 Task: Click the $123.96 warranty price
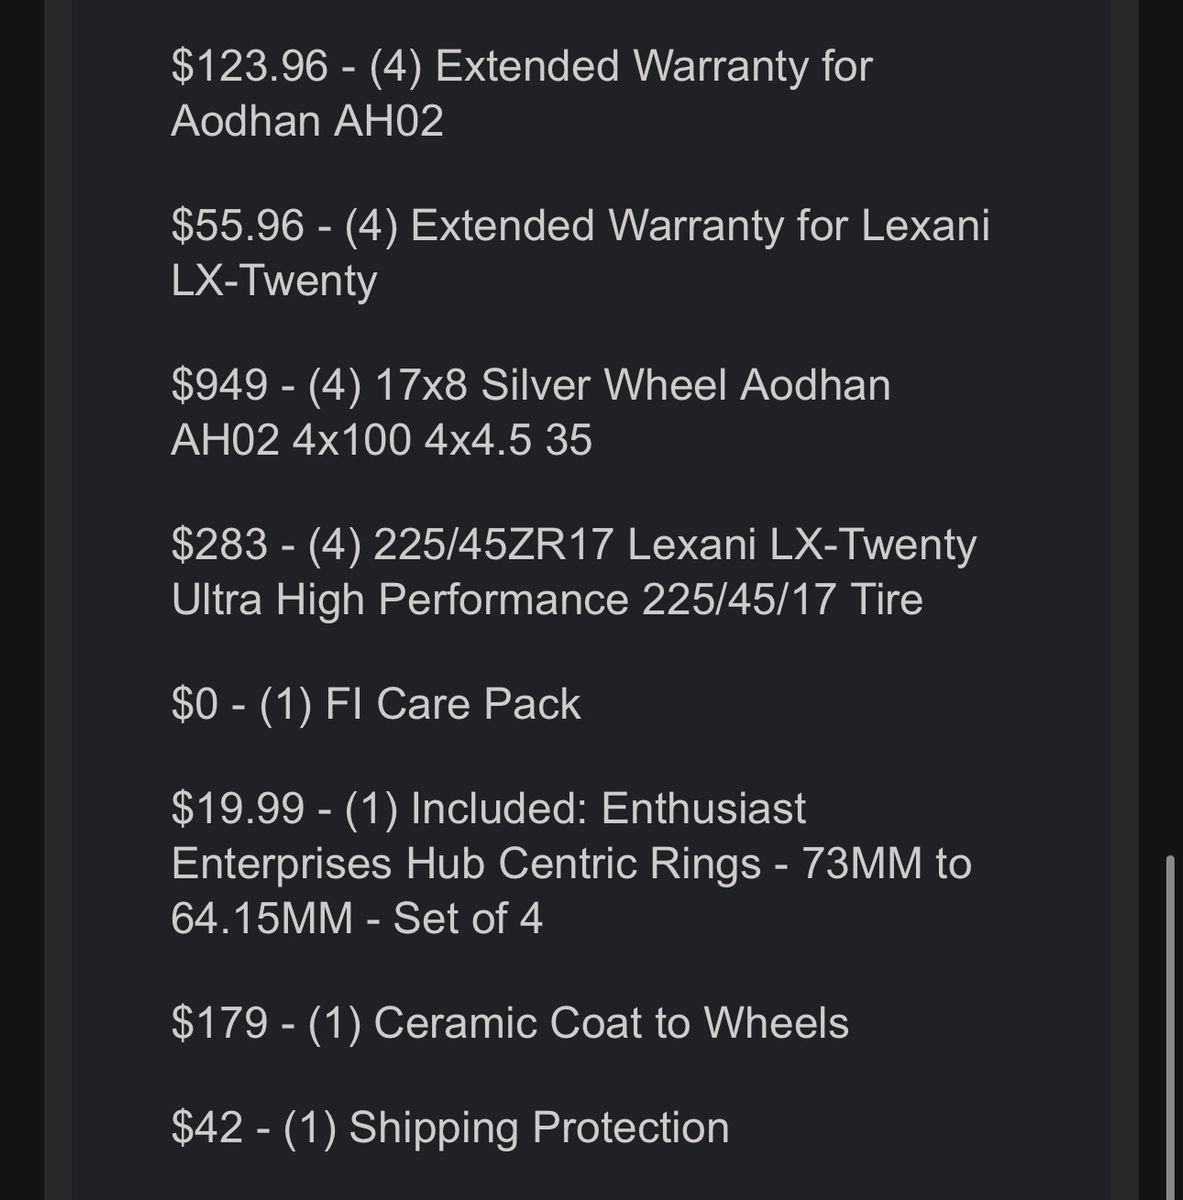tap(249, 67)
